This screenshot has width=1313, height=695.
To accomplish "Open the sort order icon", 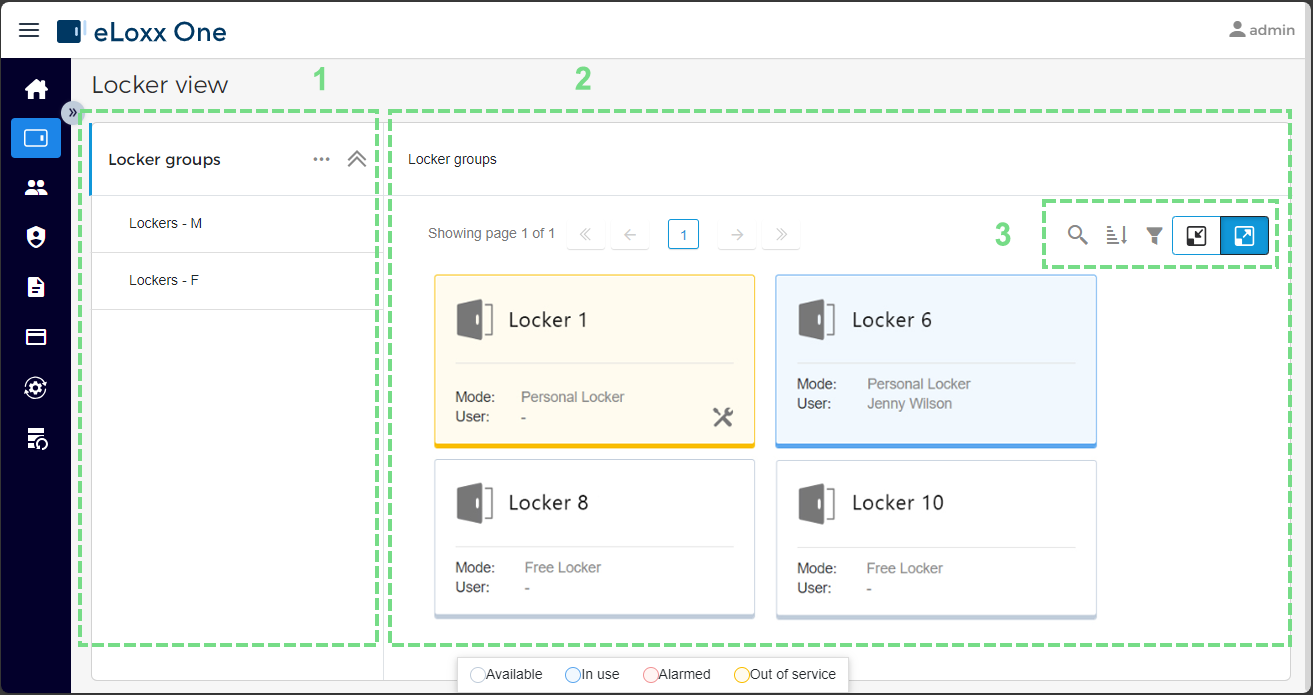I will tap(1116, 235).
